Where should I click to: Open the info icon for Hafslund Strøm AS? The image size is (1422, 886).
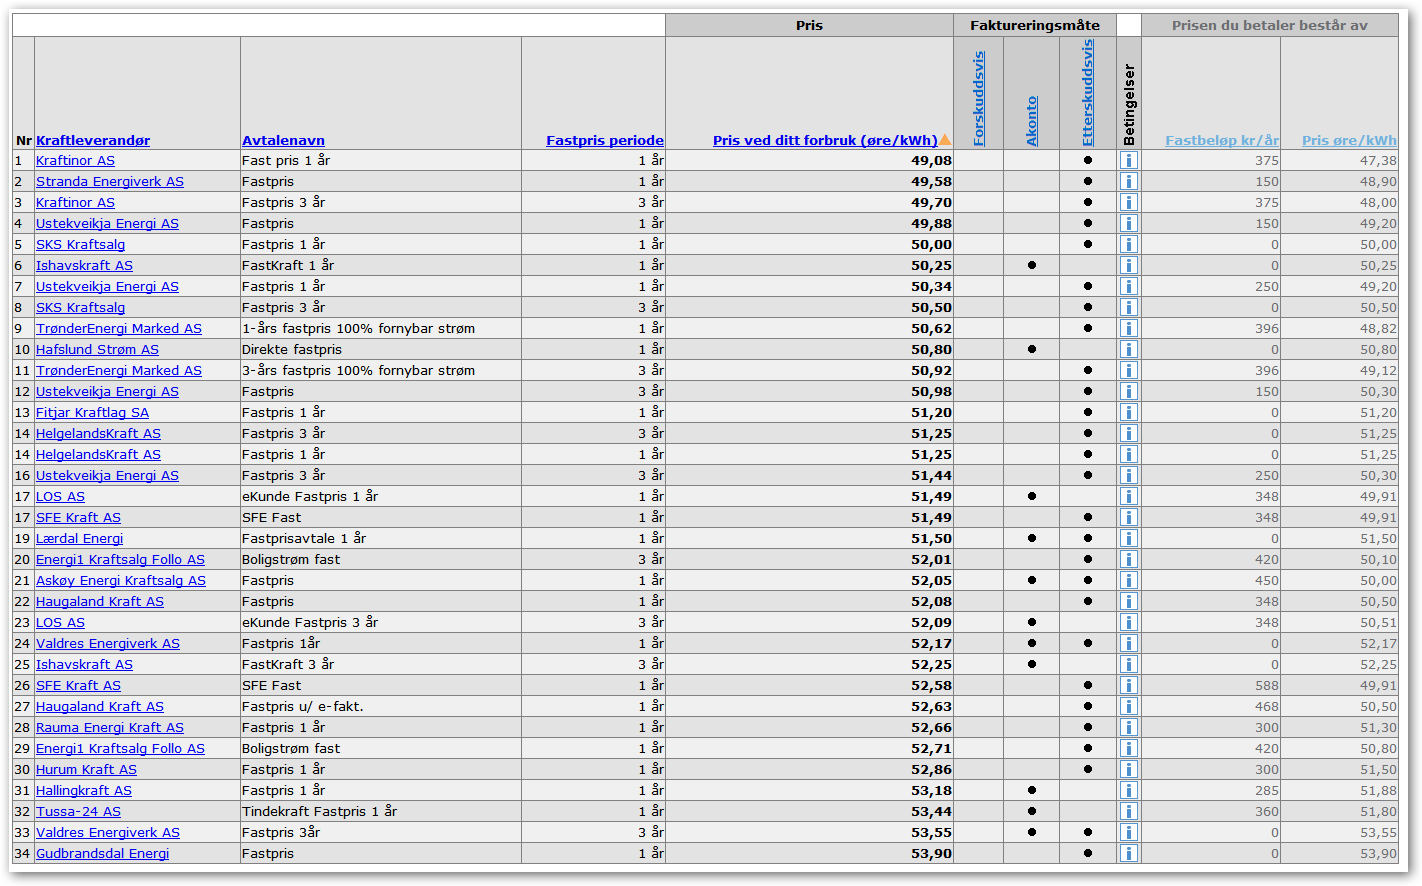[1128, 349]
